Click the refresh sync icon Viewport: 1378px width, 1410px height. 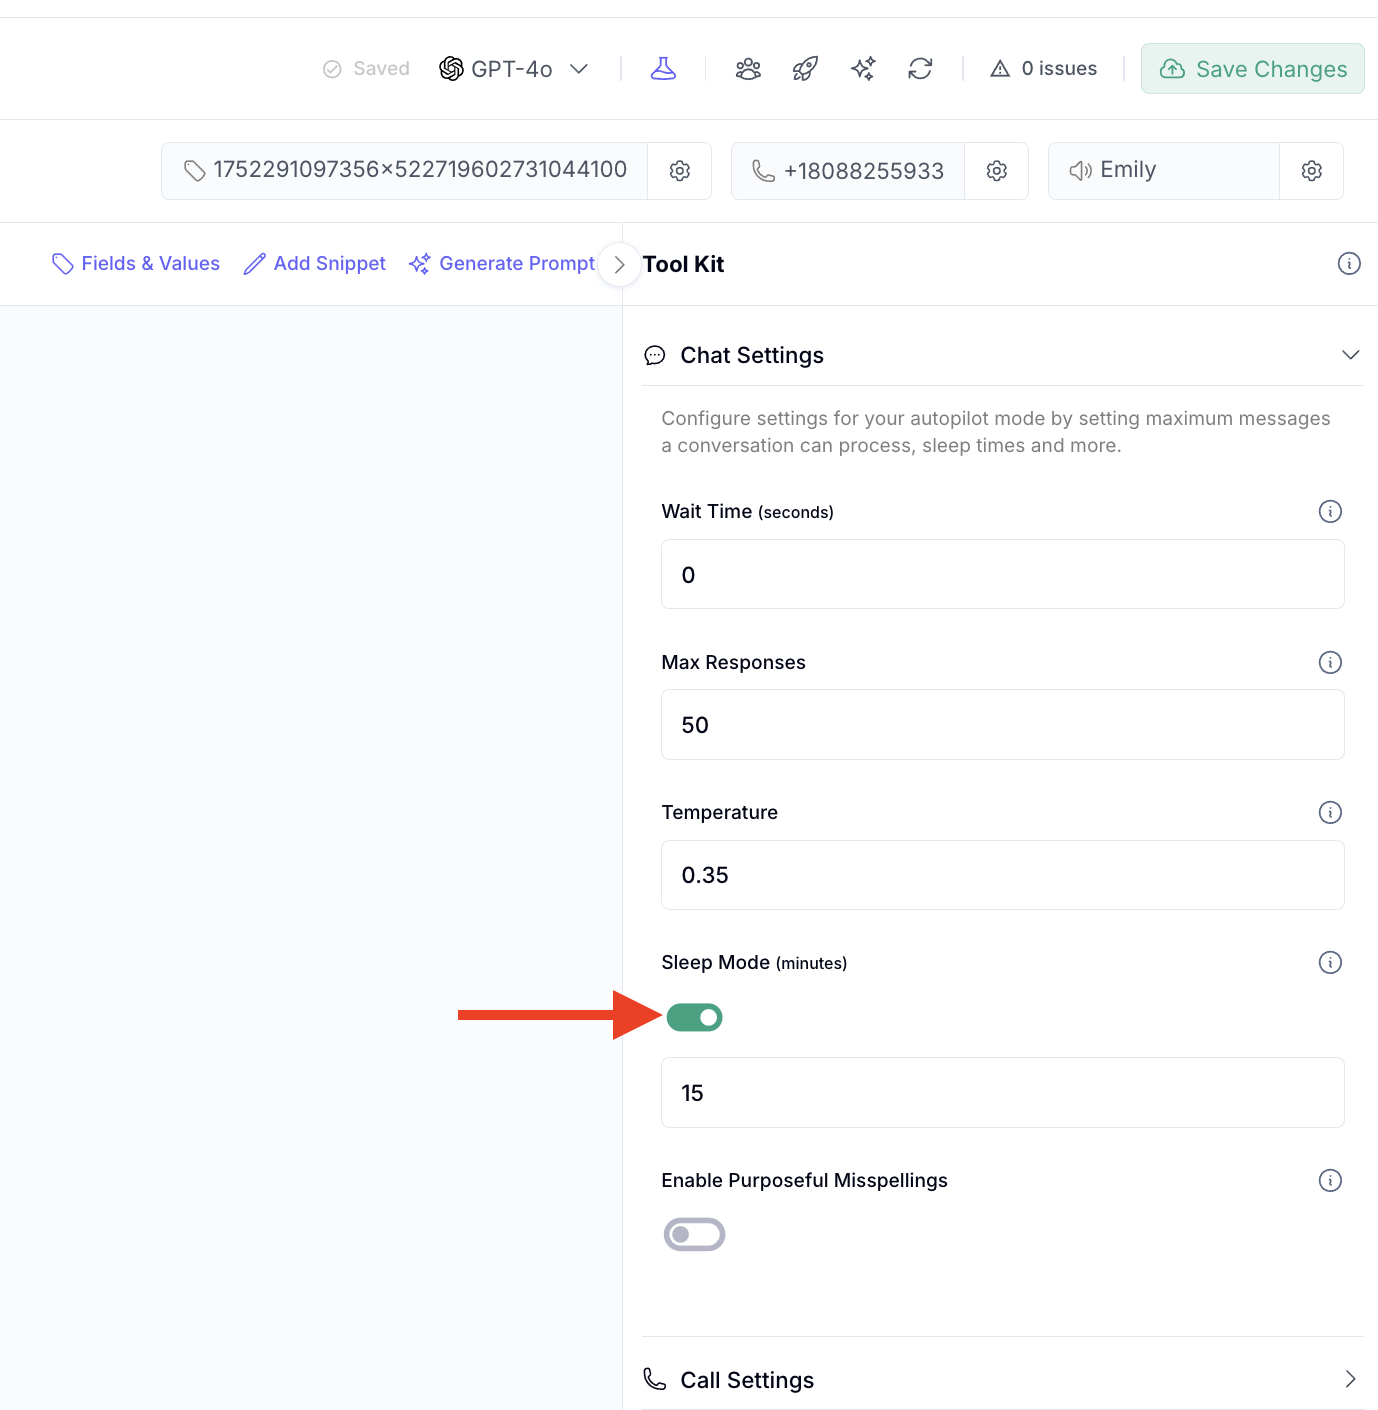[920, 68]
